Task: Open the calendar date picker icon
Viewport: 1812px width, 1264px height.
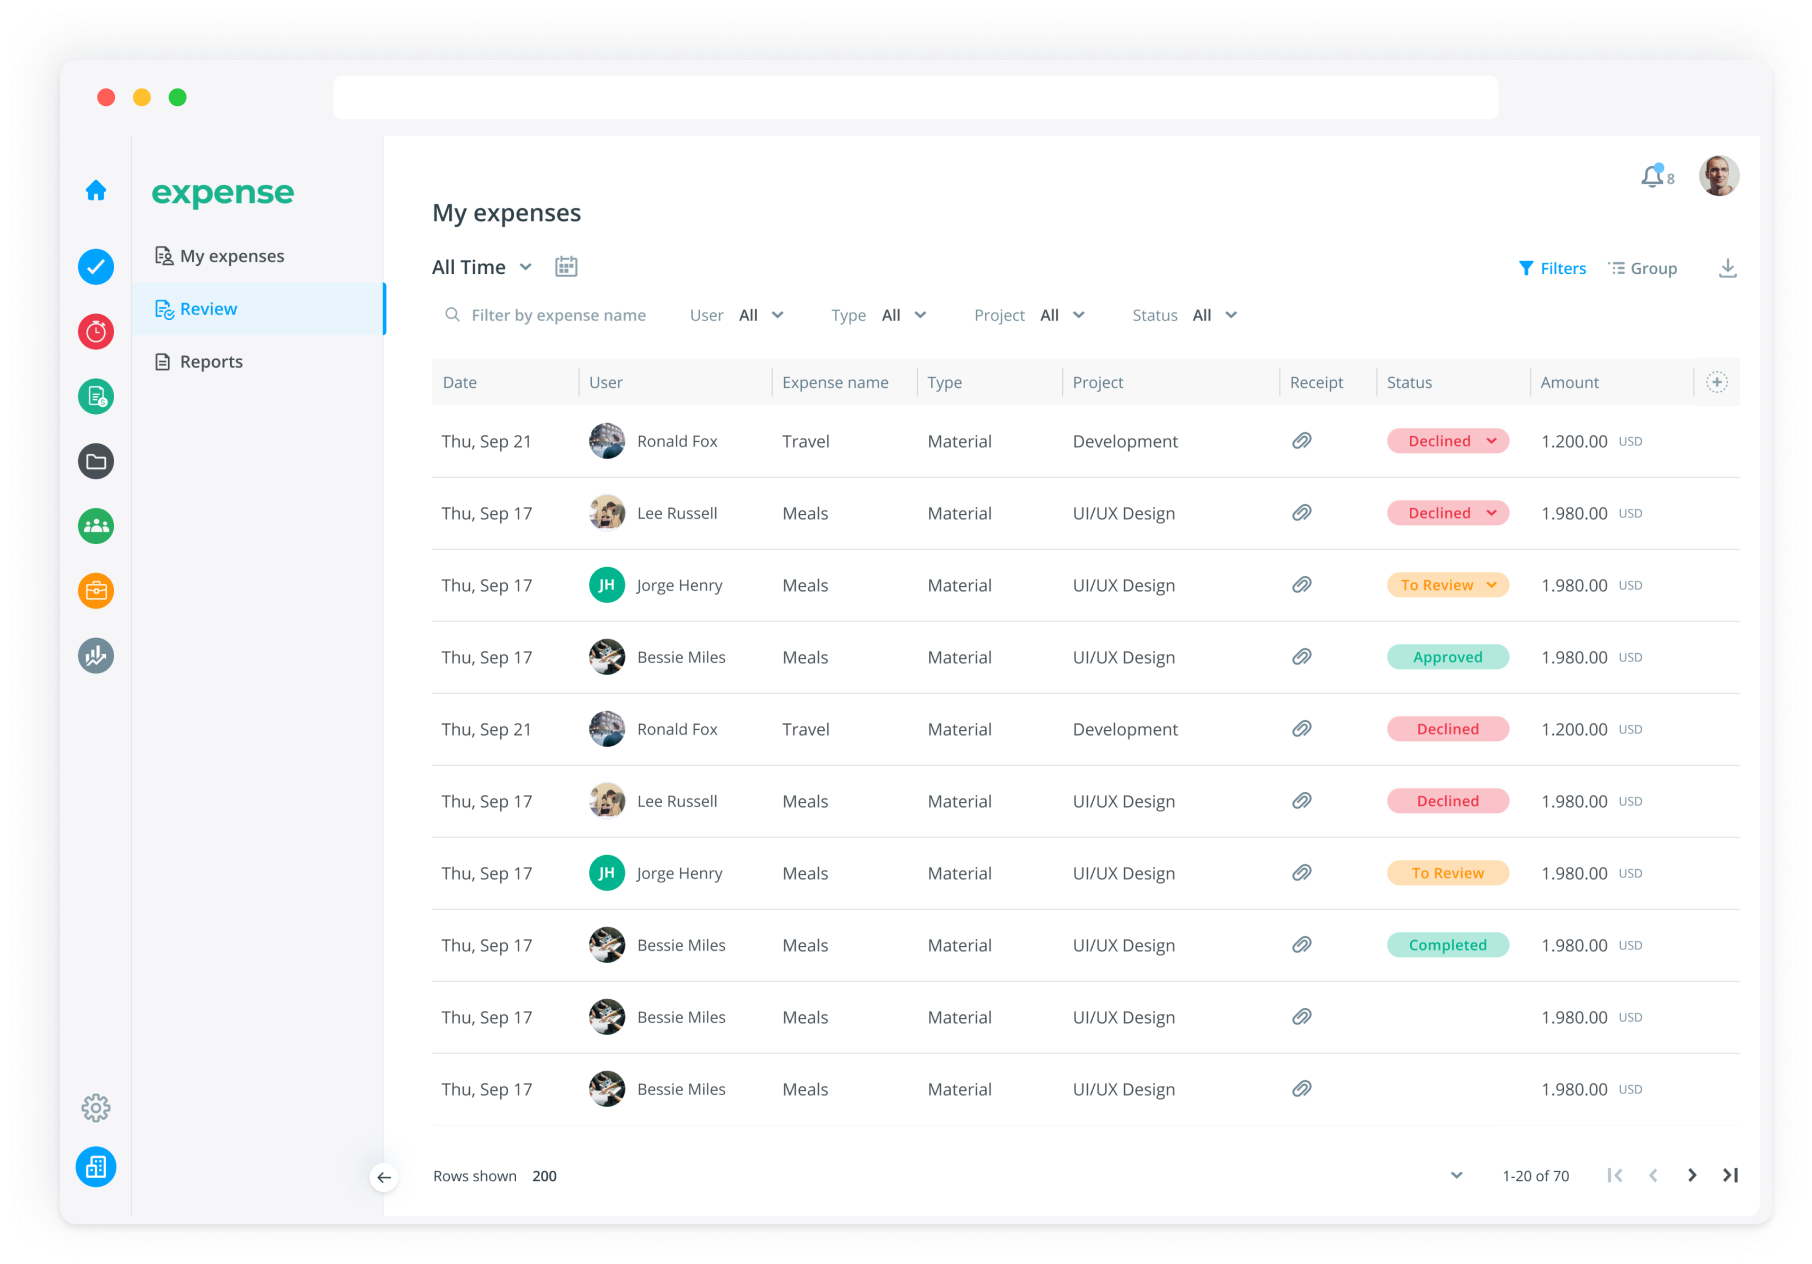Action: (x=566, y=267)
